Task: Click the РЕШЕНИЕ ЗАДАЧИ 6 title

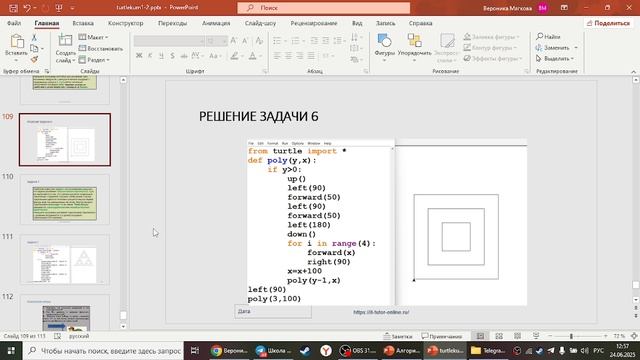Action: point(258,117)
